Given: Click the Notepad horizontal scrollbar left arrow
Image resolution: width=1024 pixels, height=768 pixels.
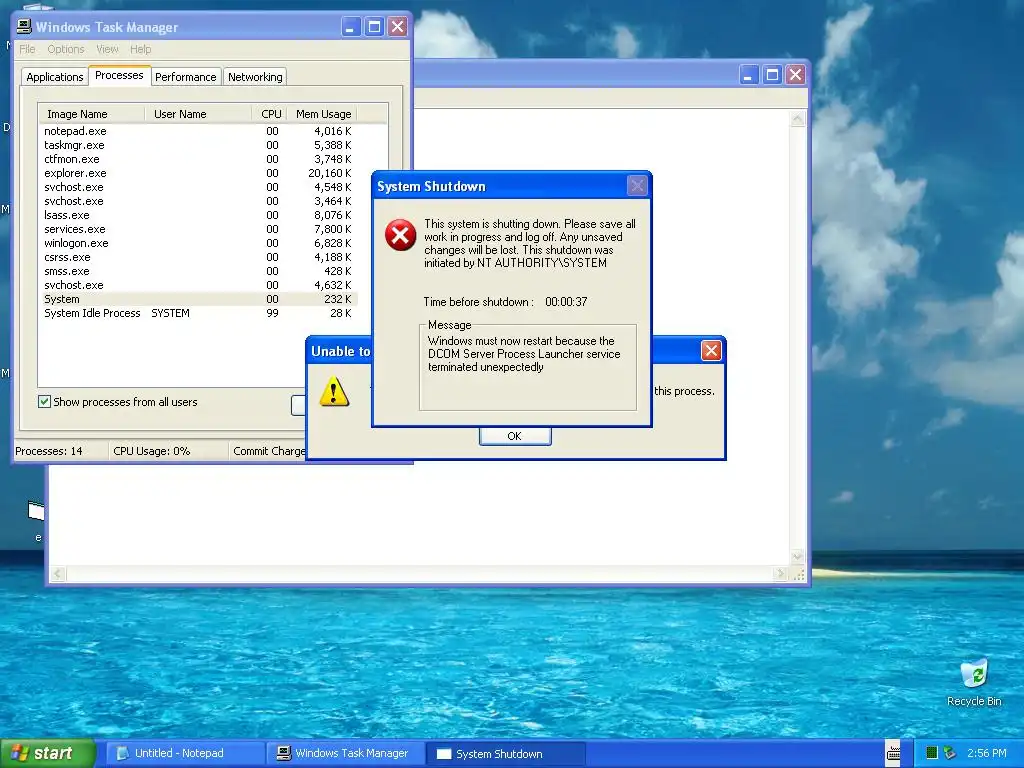Looking at the screenshot, I should (x=57, y=574).
